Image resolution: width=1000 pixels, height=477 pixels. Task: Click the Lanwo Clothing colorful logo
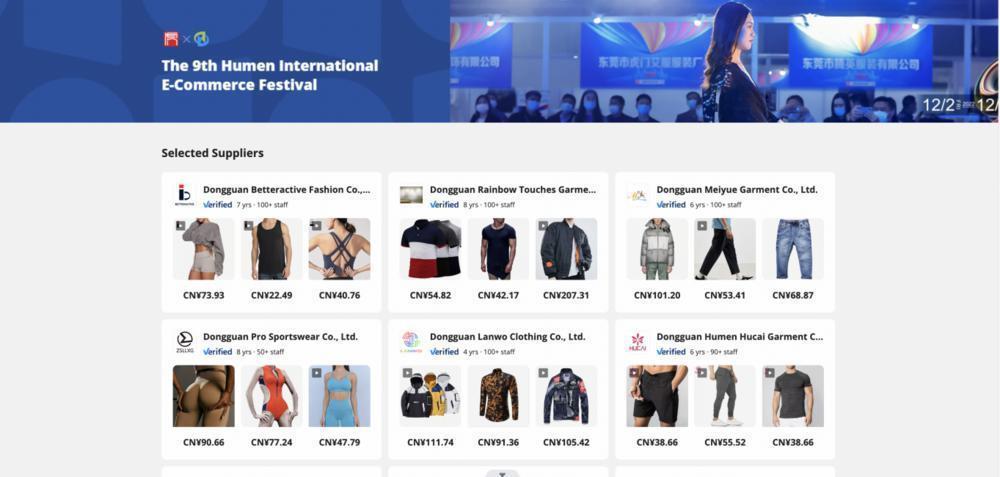(411, 342)
